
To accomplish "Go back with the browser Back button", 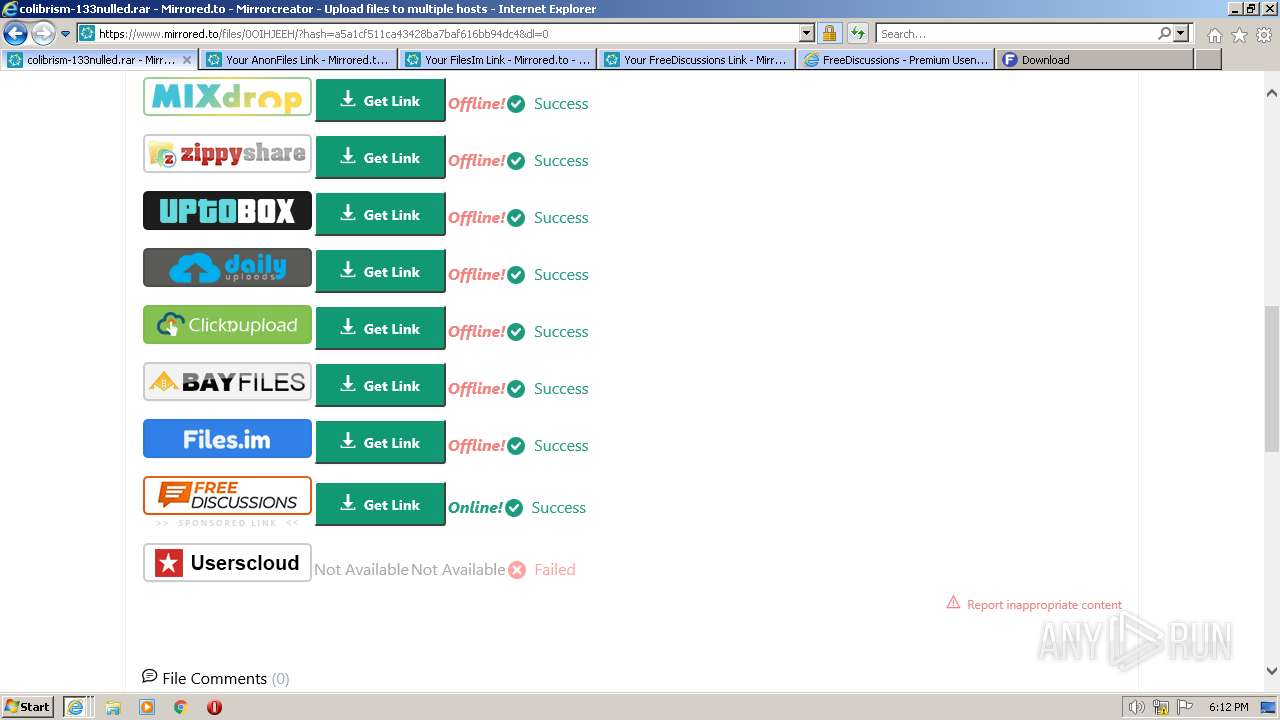I will coord(15,34).
